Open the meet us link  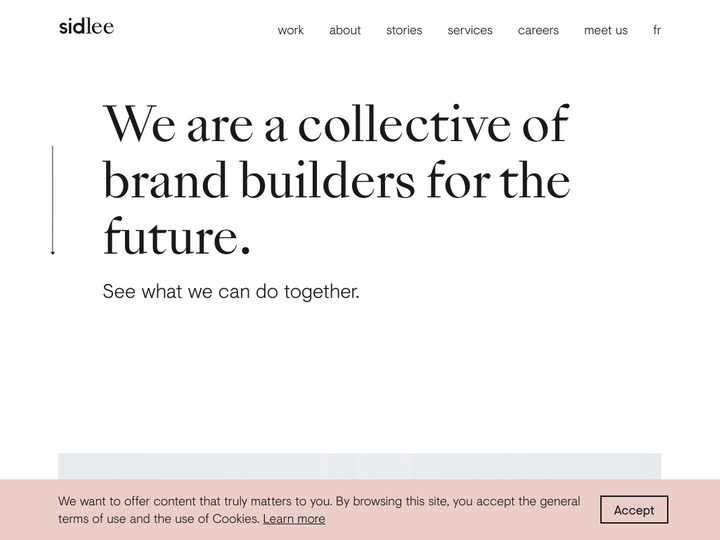[x=606, y=30]
